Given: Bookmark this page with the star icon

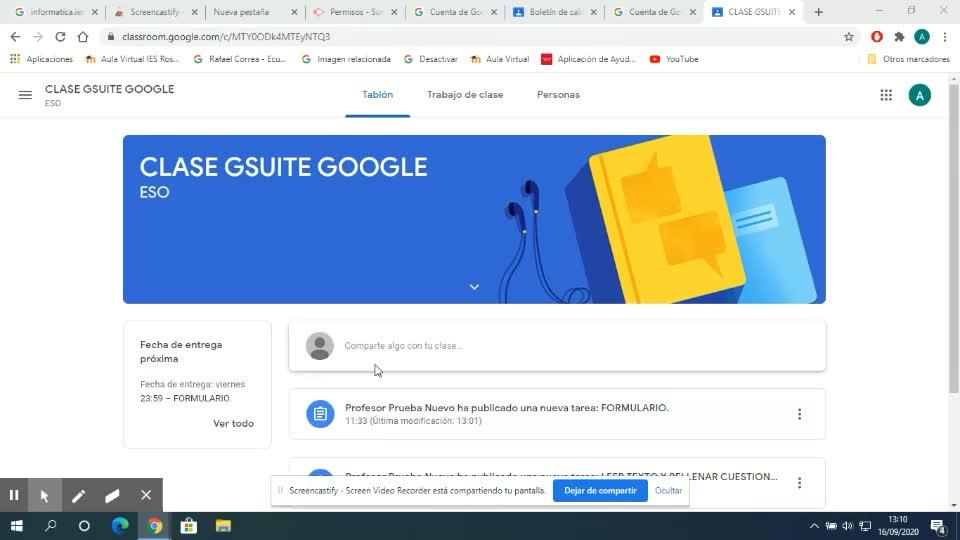Looking at the screenshot, I should pos(849,37).
